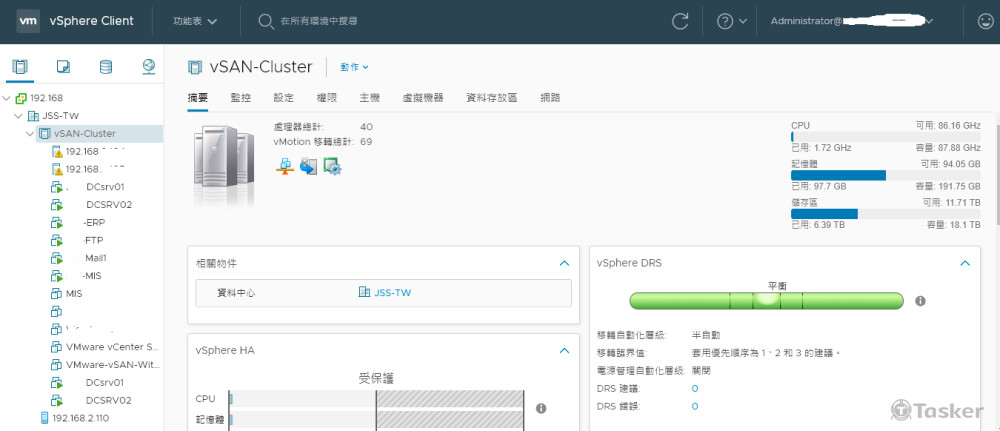This screenshot has height=431, width=1000.
Task: Click the smiley feedback icon
Action: tap(985, 21)
